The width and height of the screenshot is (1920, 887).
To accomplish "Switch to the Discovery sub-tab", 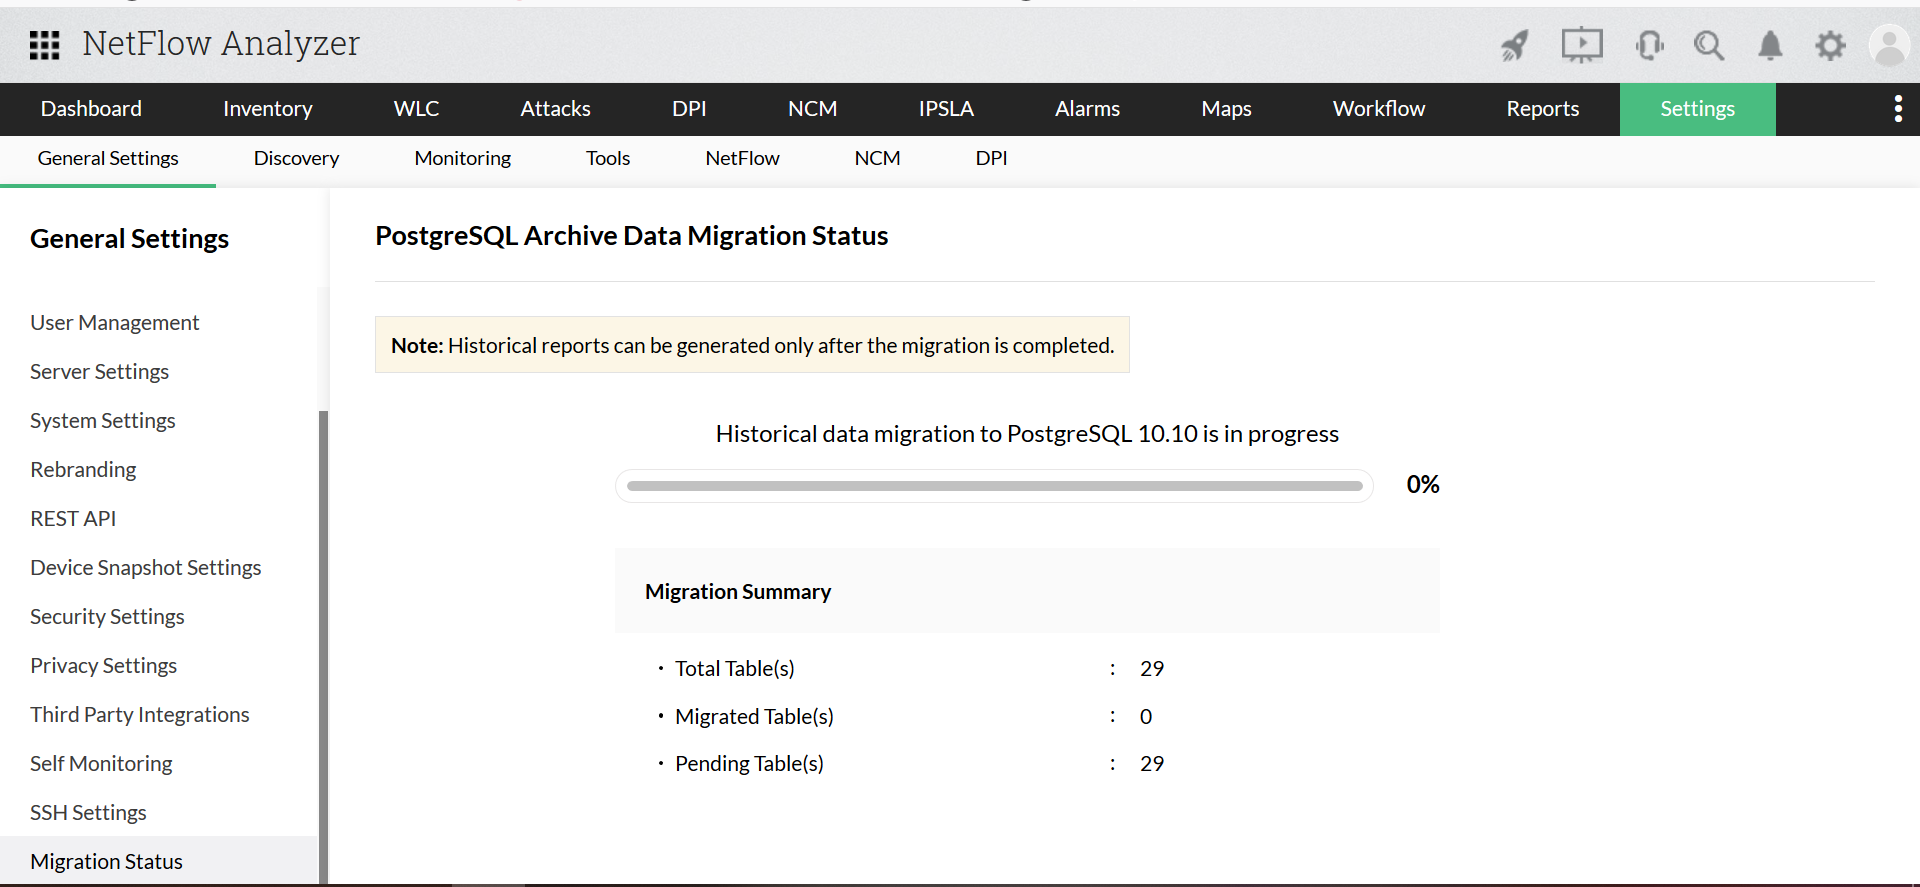I will coord(296,158).
